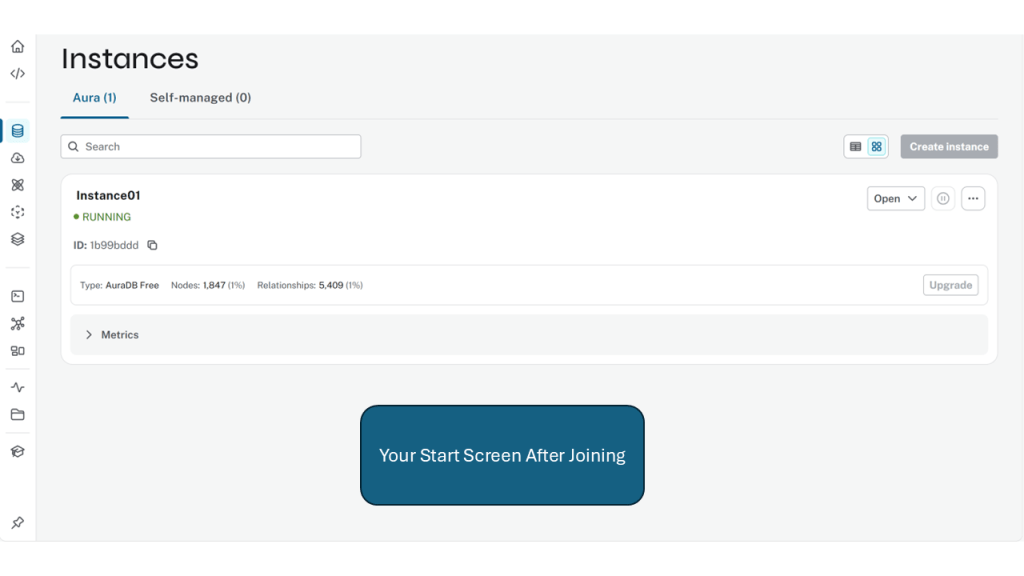The width and height of the screenshot is (1024, 576).
Task: Copy the instance ID 1b99bddd
Action: pyautogui.click(x=152, y=245)
